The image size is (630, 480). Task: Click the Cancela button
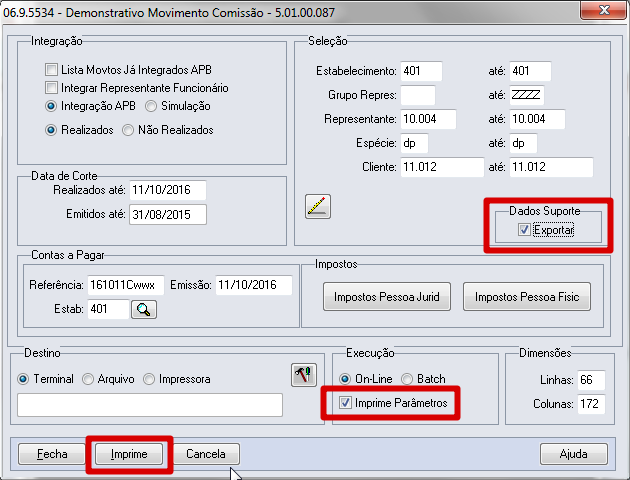206,454
